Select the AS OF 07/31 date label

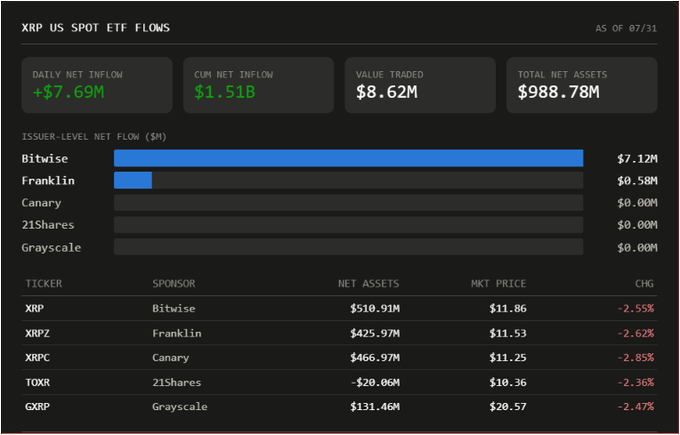[626, 29]
